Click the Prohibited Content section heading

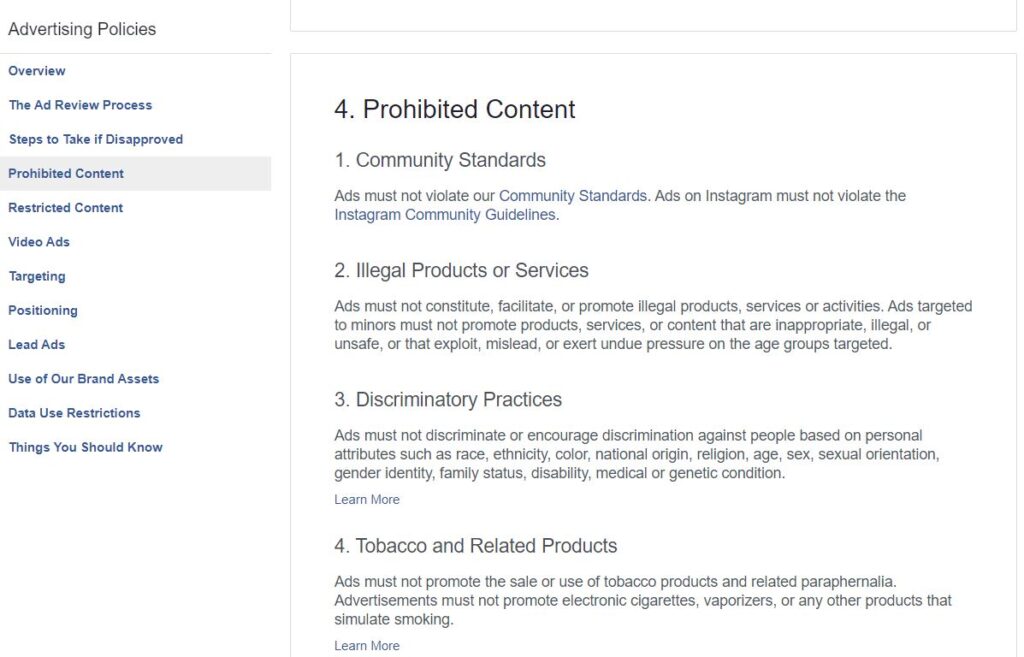tap(455, 110)
